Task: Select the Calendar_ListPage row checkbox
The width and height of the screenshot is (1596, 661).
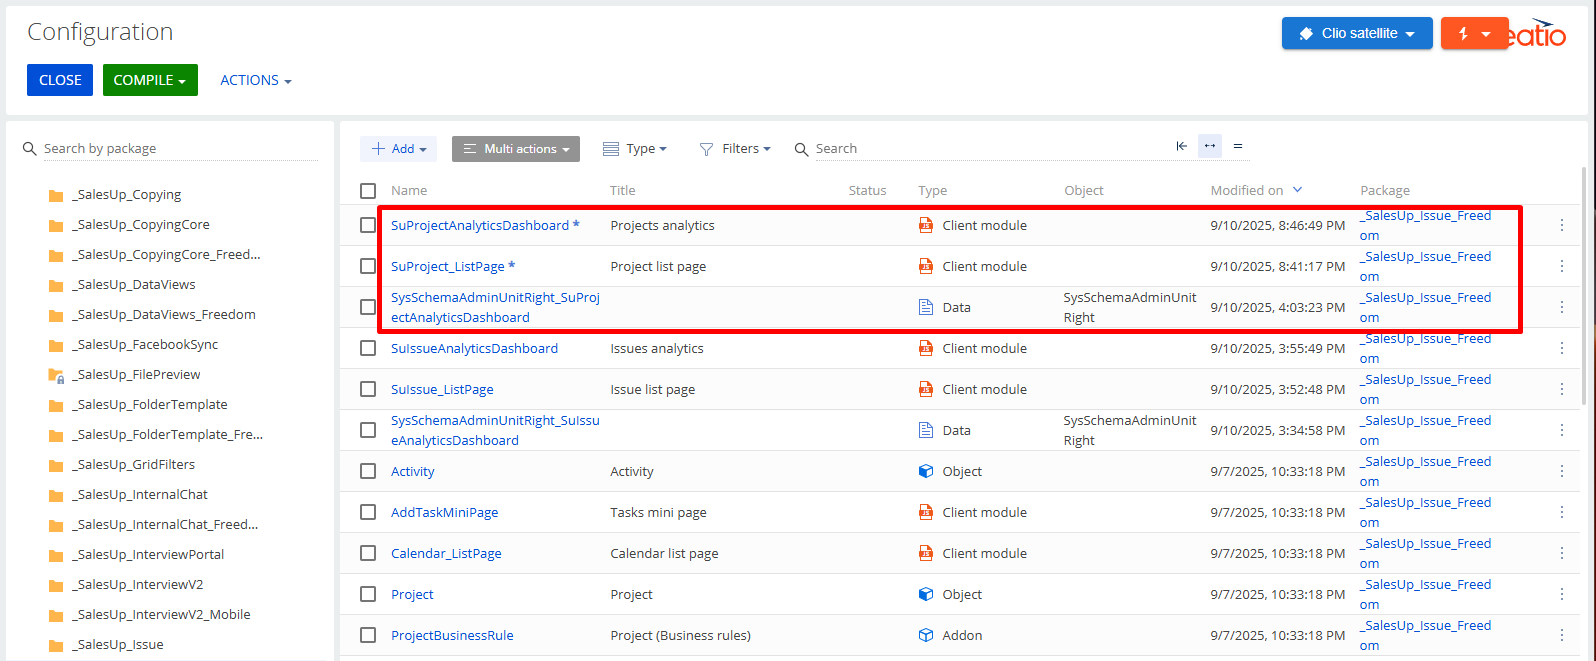Action: (x=368, y=553)
